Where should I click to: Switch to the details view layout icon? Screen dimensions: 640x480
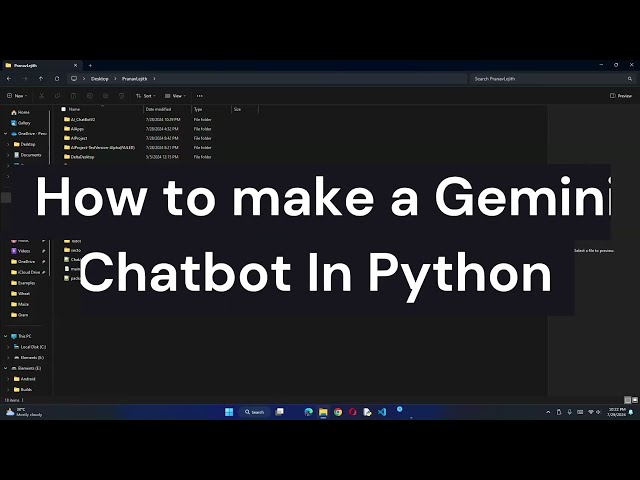[628, 400]
